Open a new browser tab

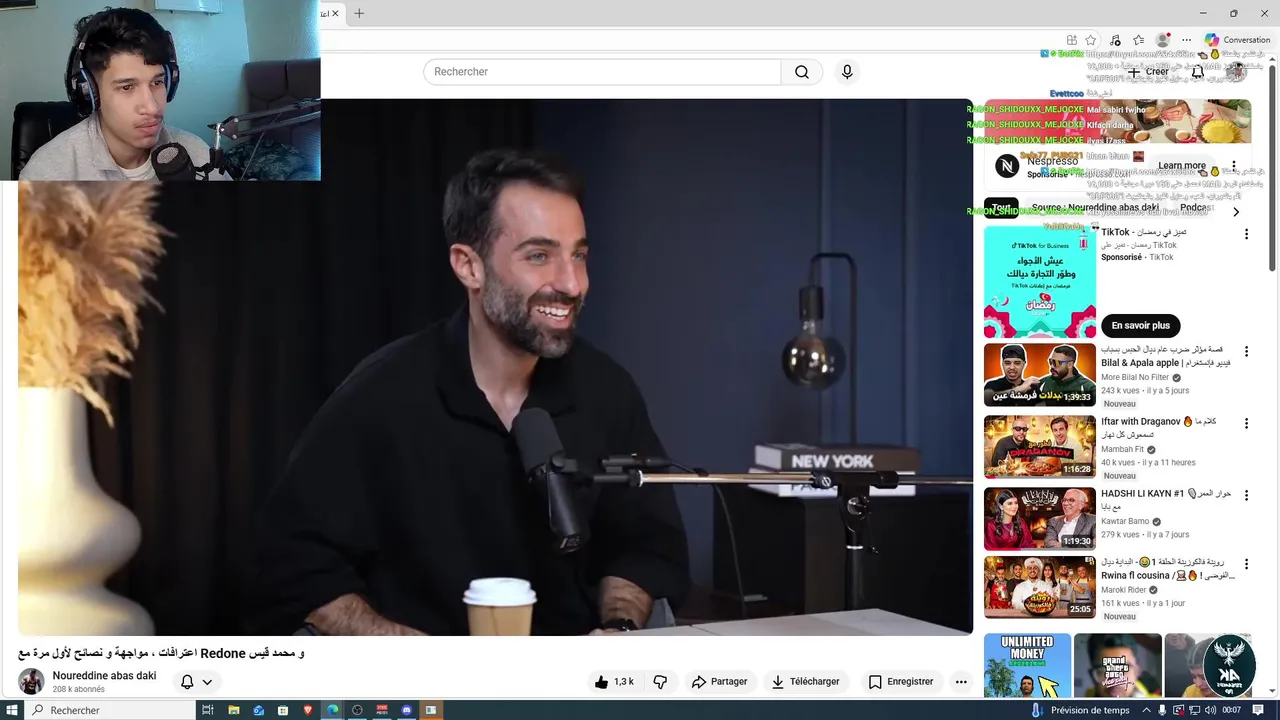pos(359,13)
